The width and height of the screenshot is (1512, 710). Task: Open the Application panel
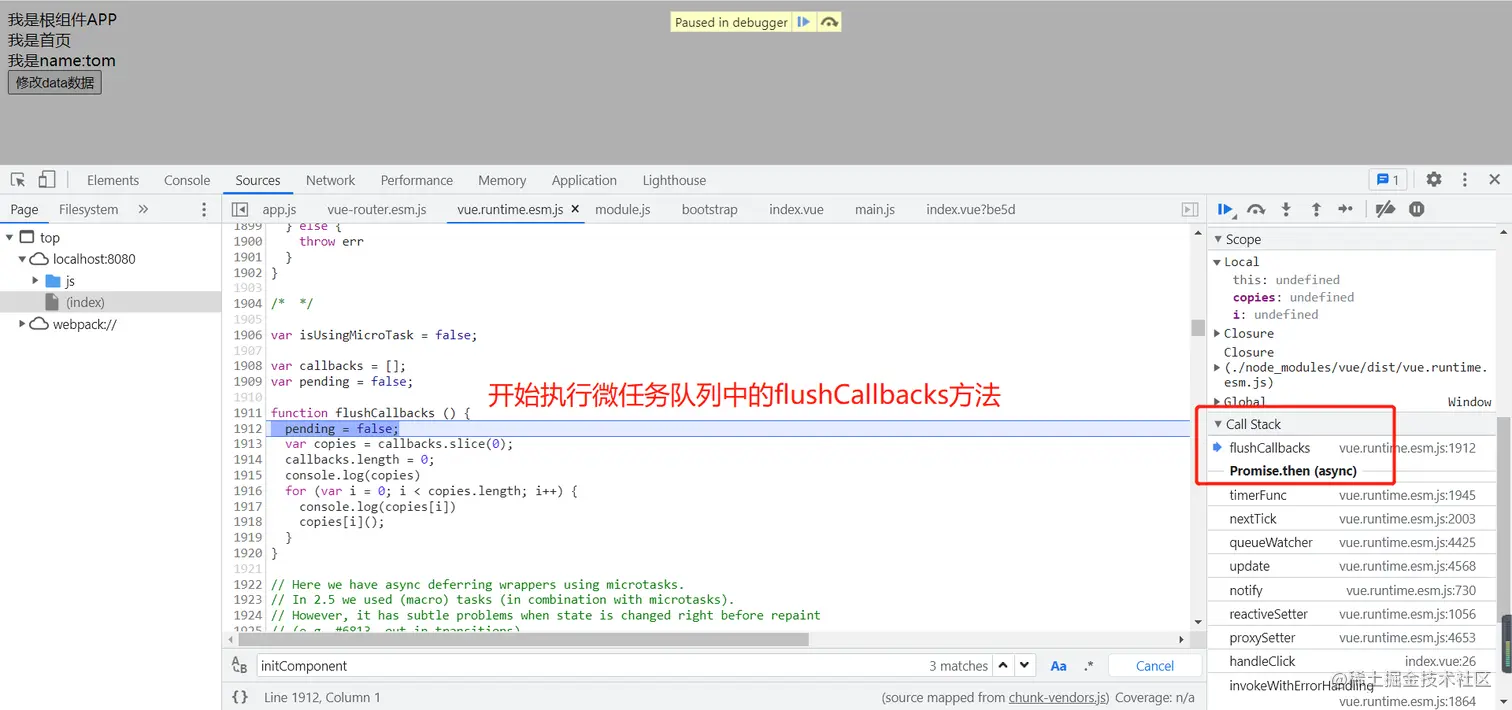coord(584,180)
